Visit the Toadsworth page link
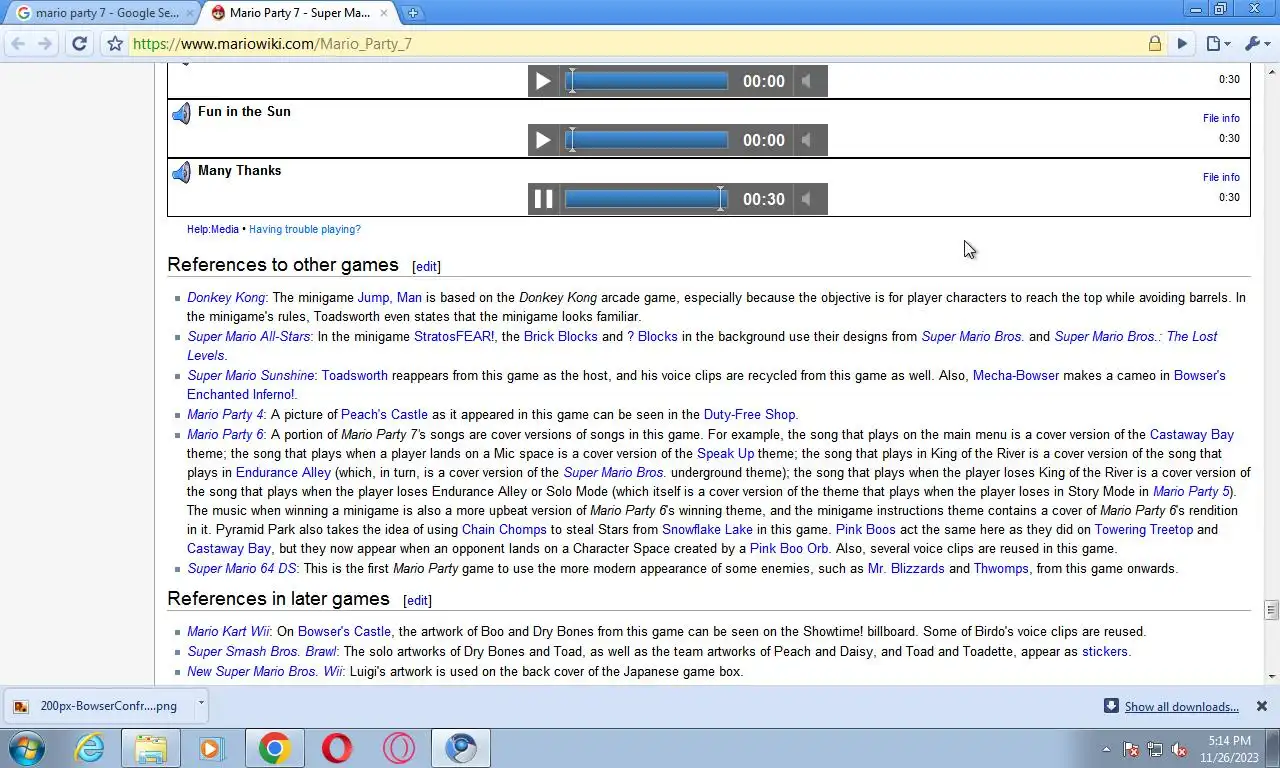Viewport: 1280px width, 768px height. [x=355, y=375]
